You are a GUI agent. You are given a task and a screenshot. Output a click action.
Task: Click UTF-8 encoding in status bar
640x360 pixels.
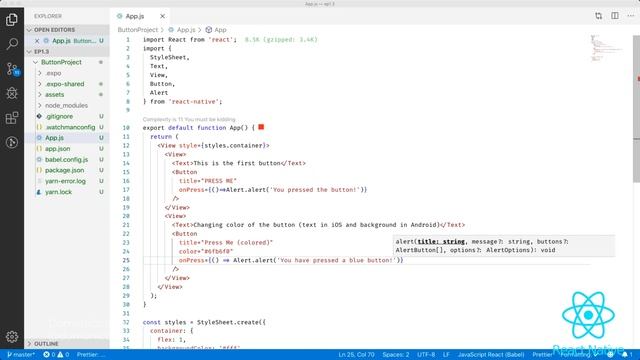pos(426,354)
